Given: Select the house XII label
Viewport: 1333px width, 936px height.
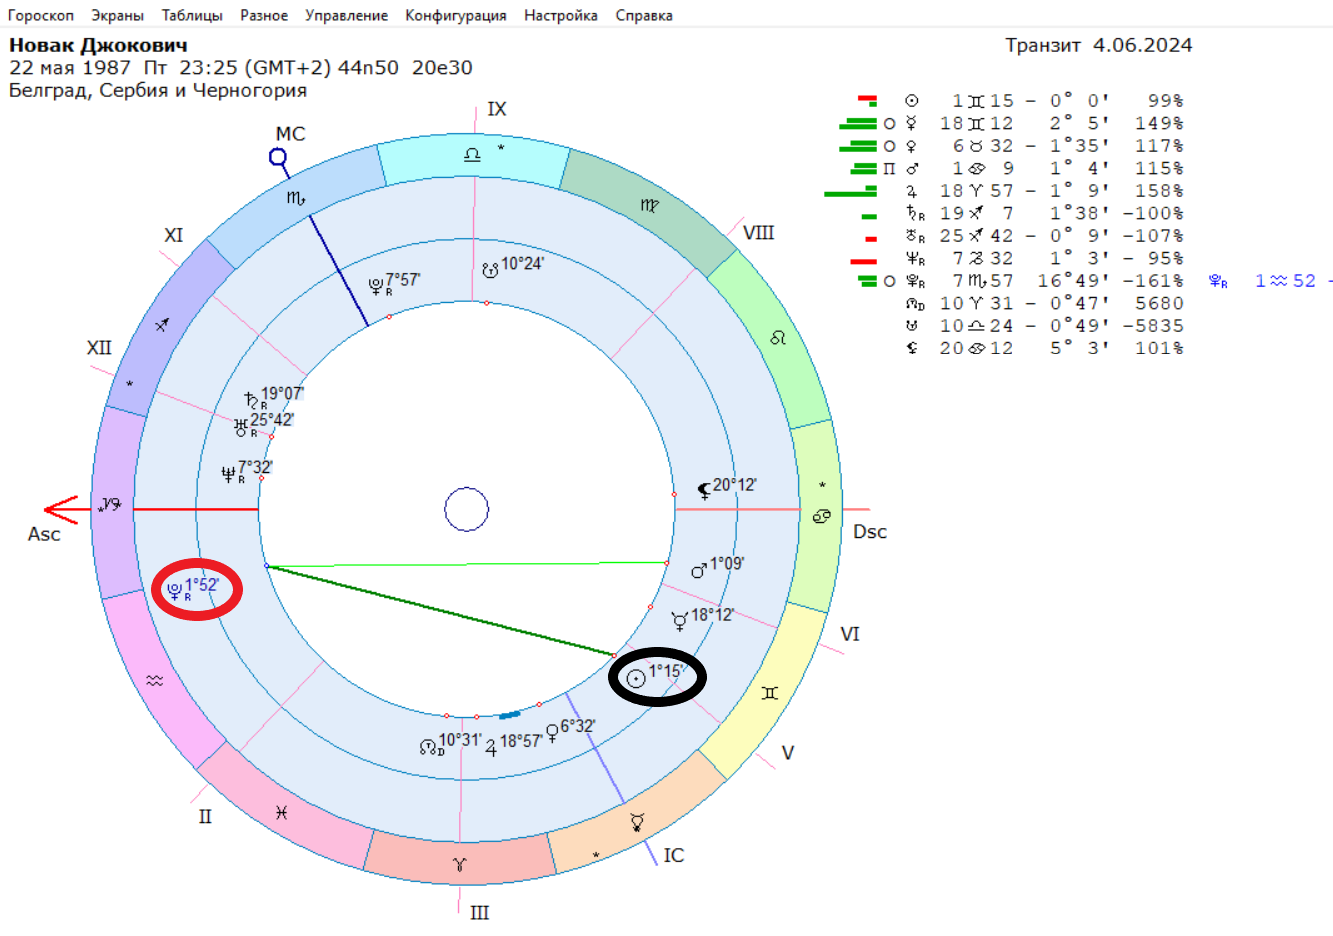Looking at the screenshot, I should tap(99, 348).
